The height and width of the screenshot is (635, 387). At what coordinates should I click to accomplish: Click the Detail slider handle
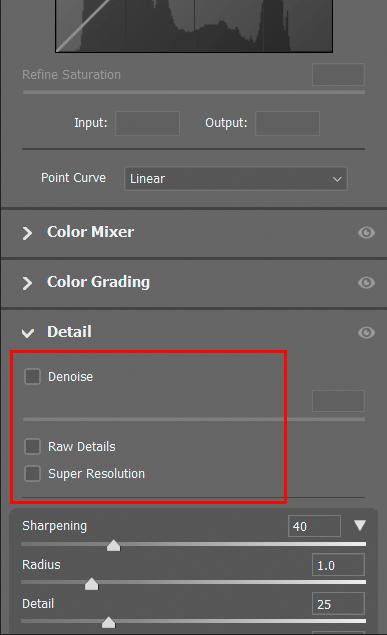click(x=108, y=622)
